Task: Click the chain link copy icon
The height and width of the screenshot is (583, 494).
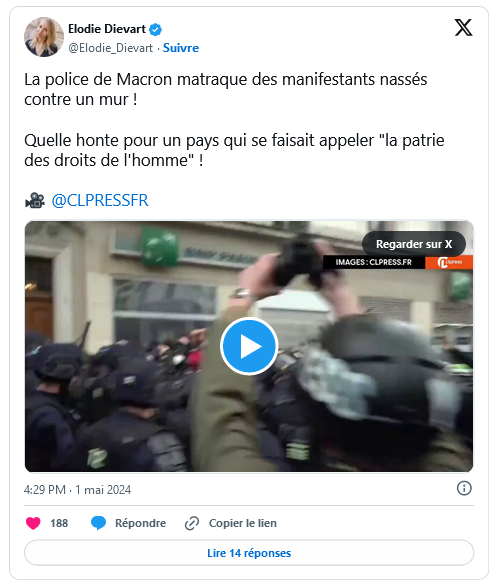Action: (x=192, y=523)
